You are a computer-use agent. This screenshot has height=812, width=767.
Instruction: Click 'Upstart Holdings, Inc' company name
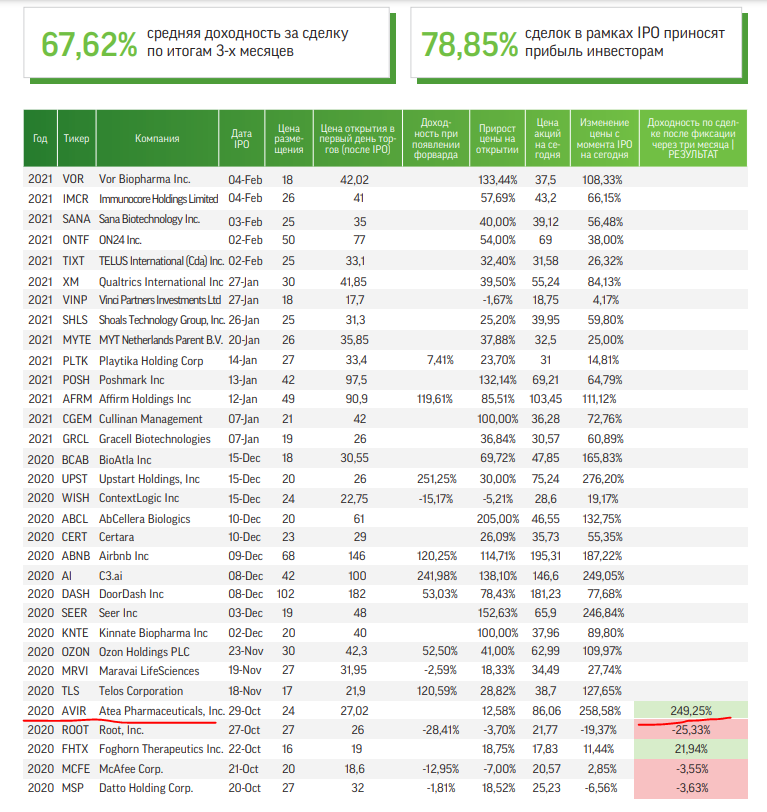coord(149,479)
